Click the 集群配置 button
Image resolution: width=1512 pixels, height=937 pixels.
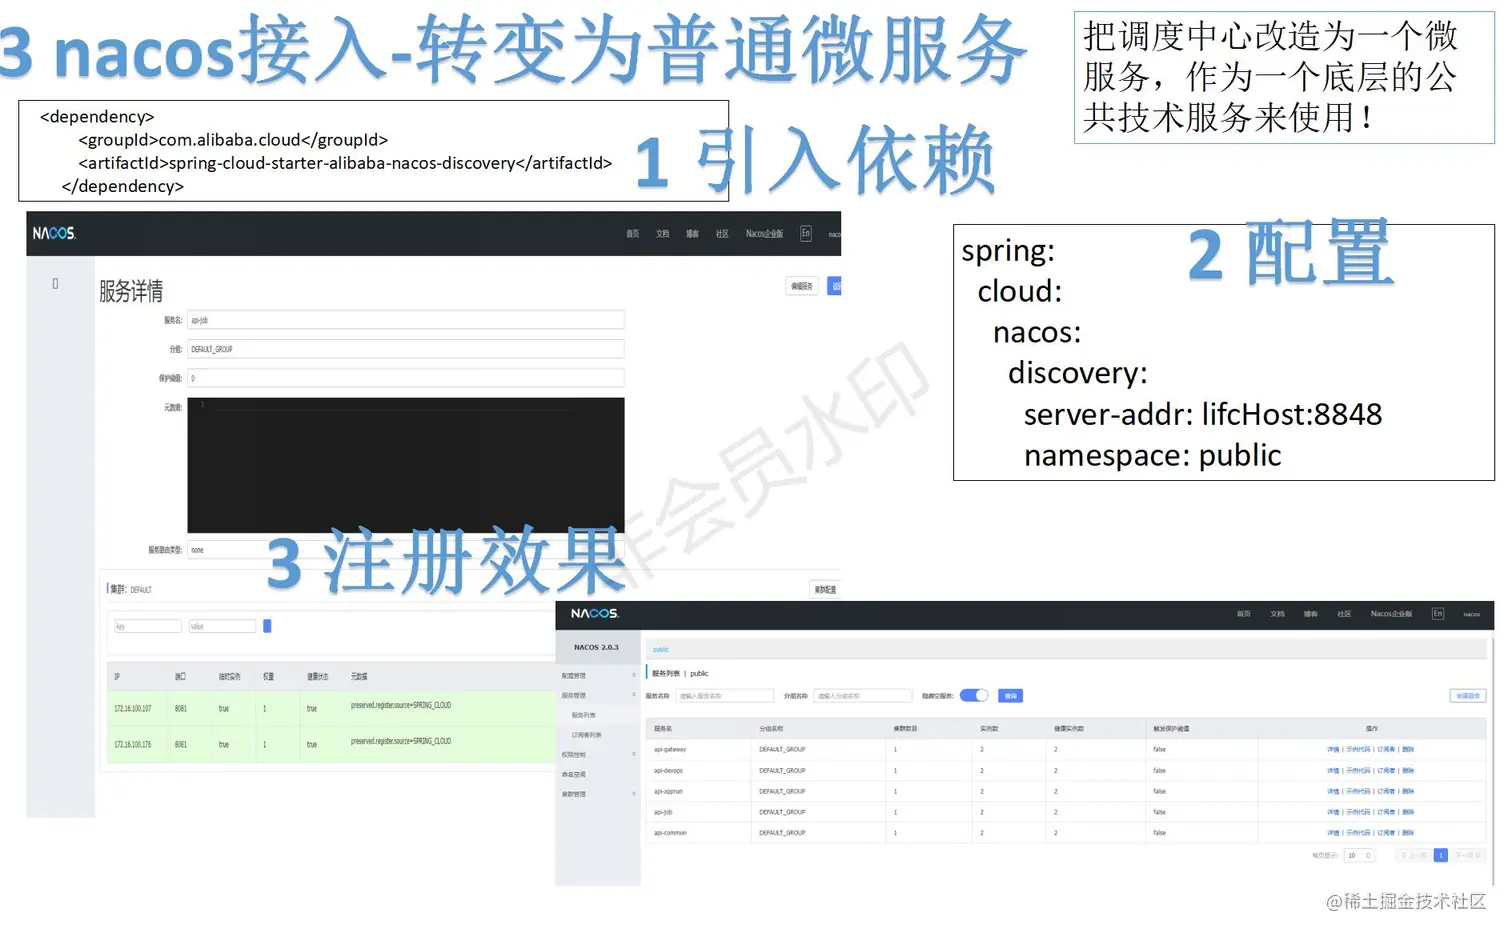(x=825, y=590)
